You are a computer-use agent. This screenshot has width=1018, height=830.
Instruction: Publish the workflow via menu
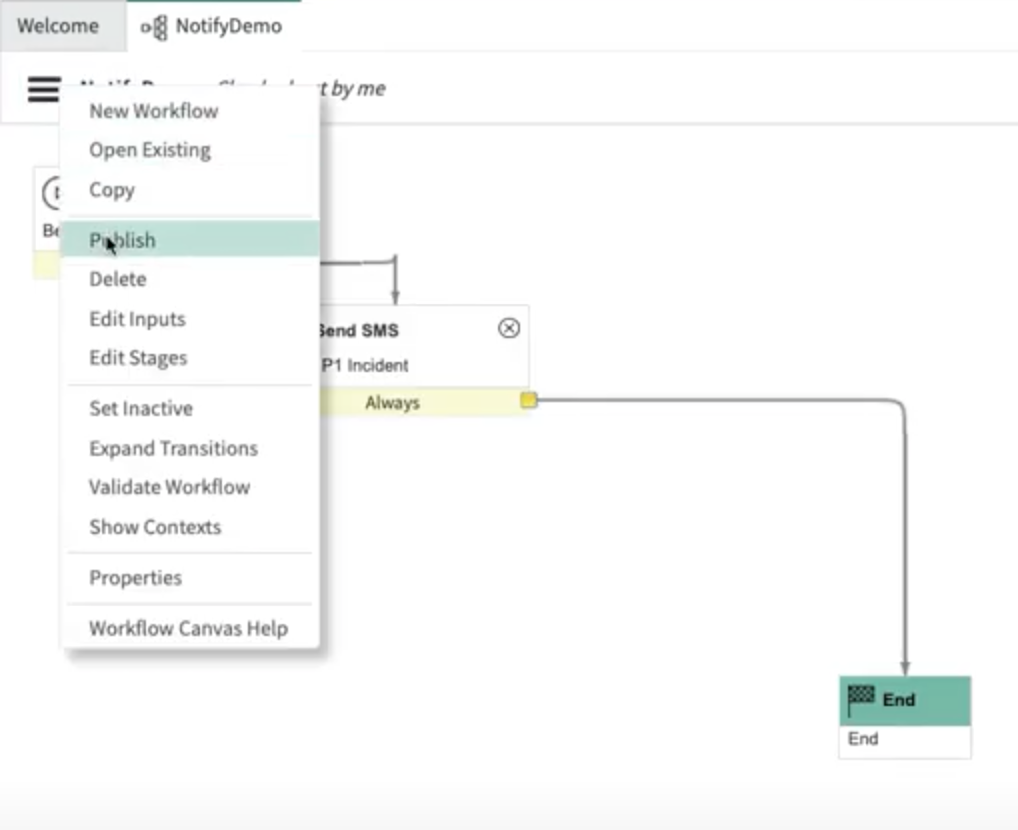(x=190, y=238)
